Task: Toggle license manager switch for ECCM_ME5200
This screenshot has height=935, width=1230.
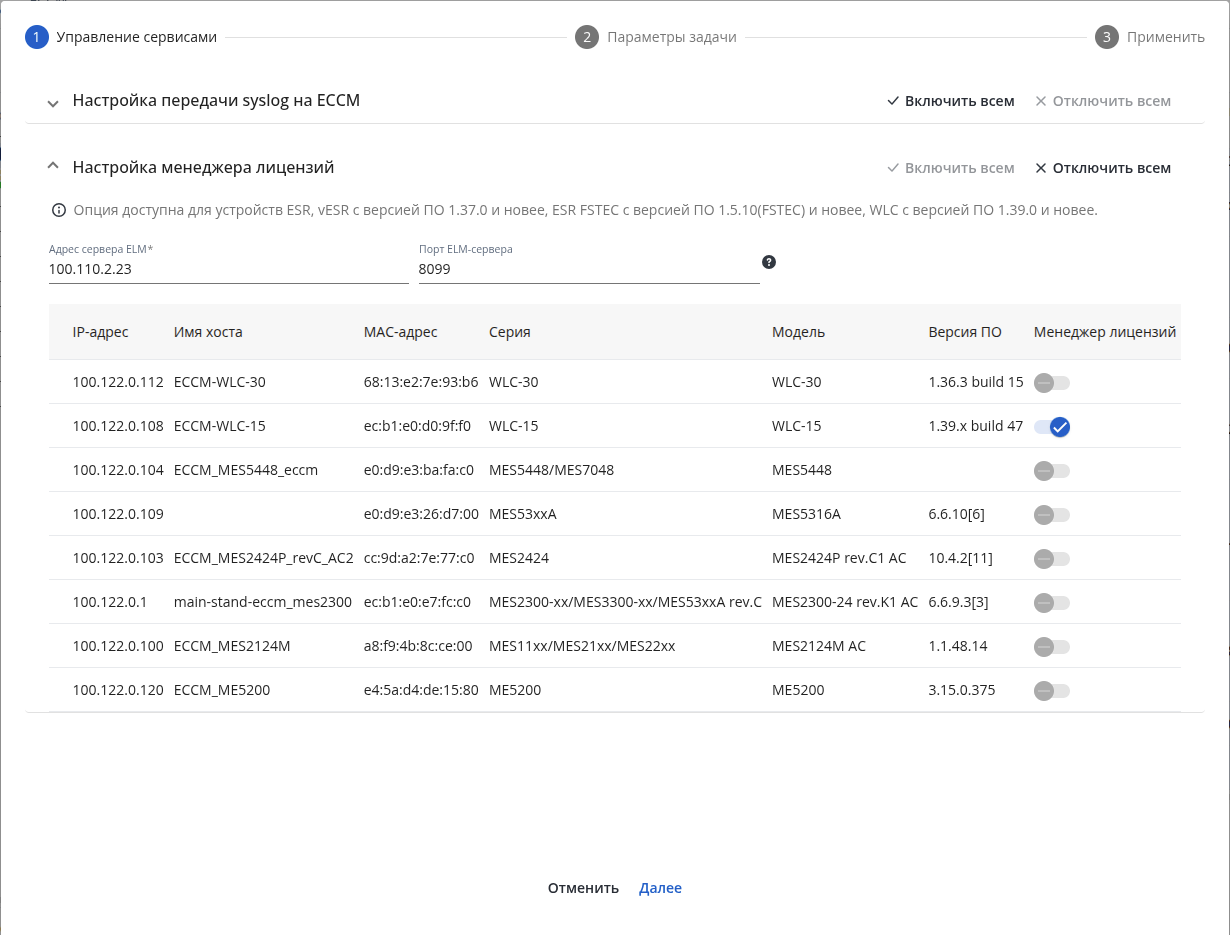Action: (1052, 691)
